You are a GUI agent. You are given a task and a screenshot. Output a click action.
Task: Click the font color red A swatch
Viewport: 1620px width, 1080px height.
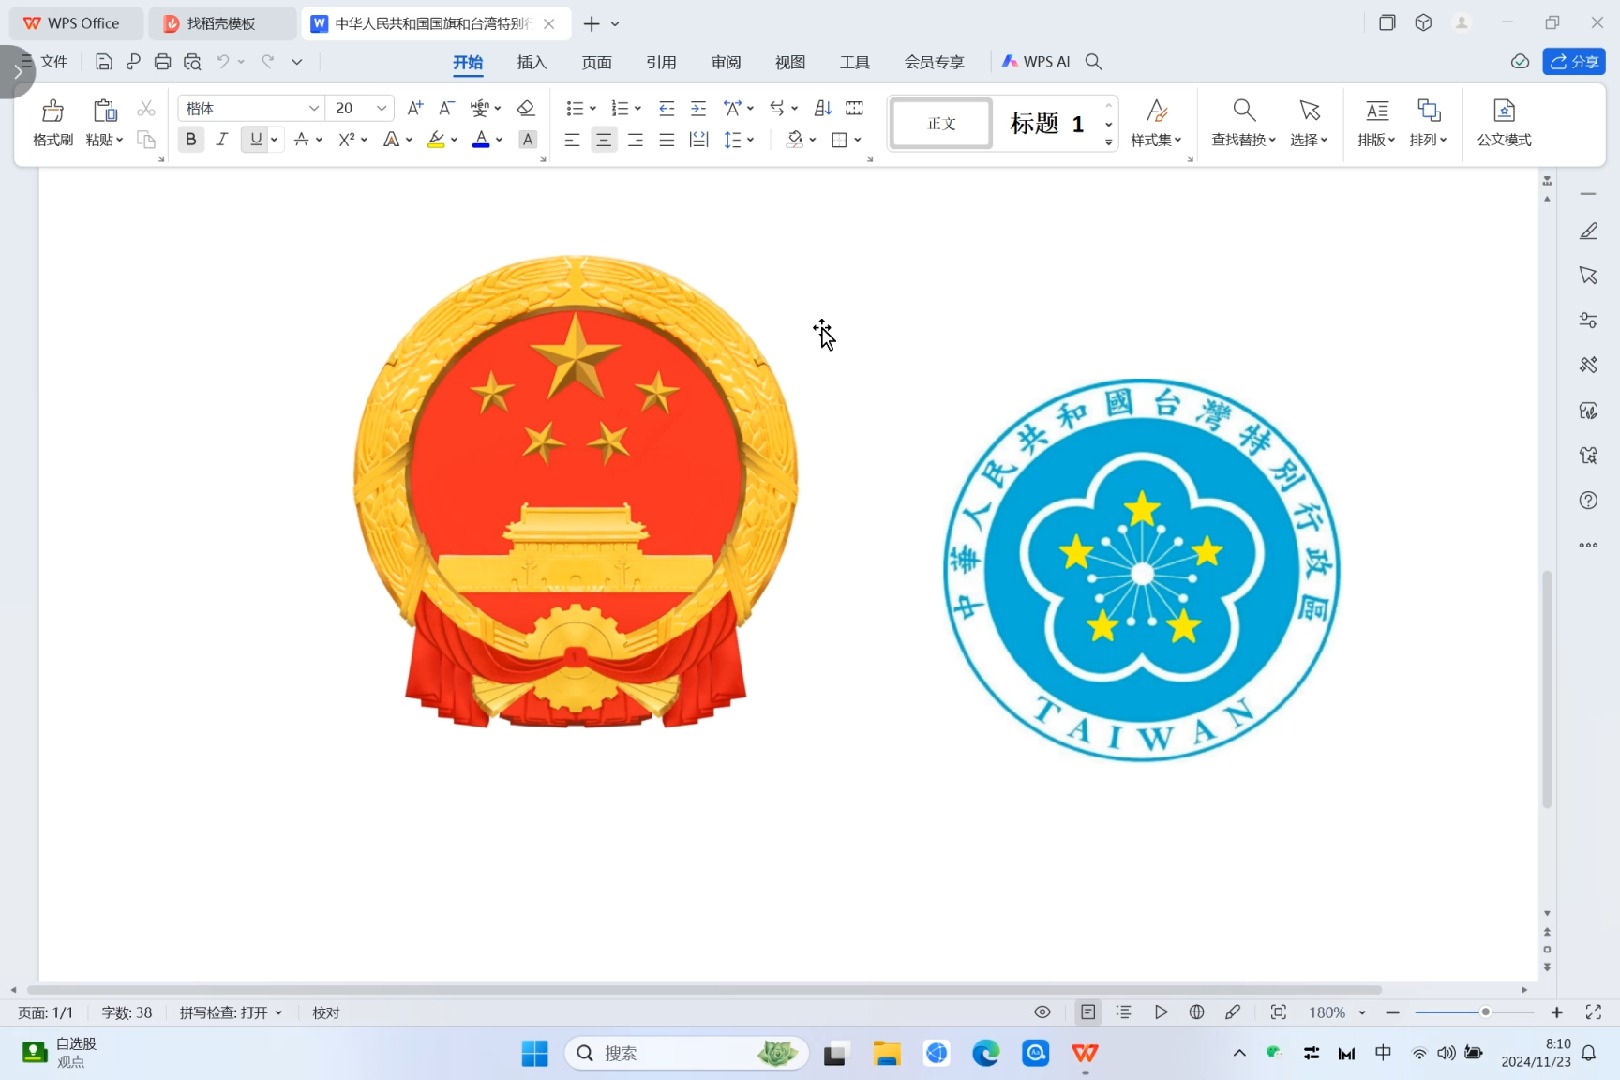(x=481, y=139)
